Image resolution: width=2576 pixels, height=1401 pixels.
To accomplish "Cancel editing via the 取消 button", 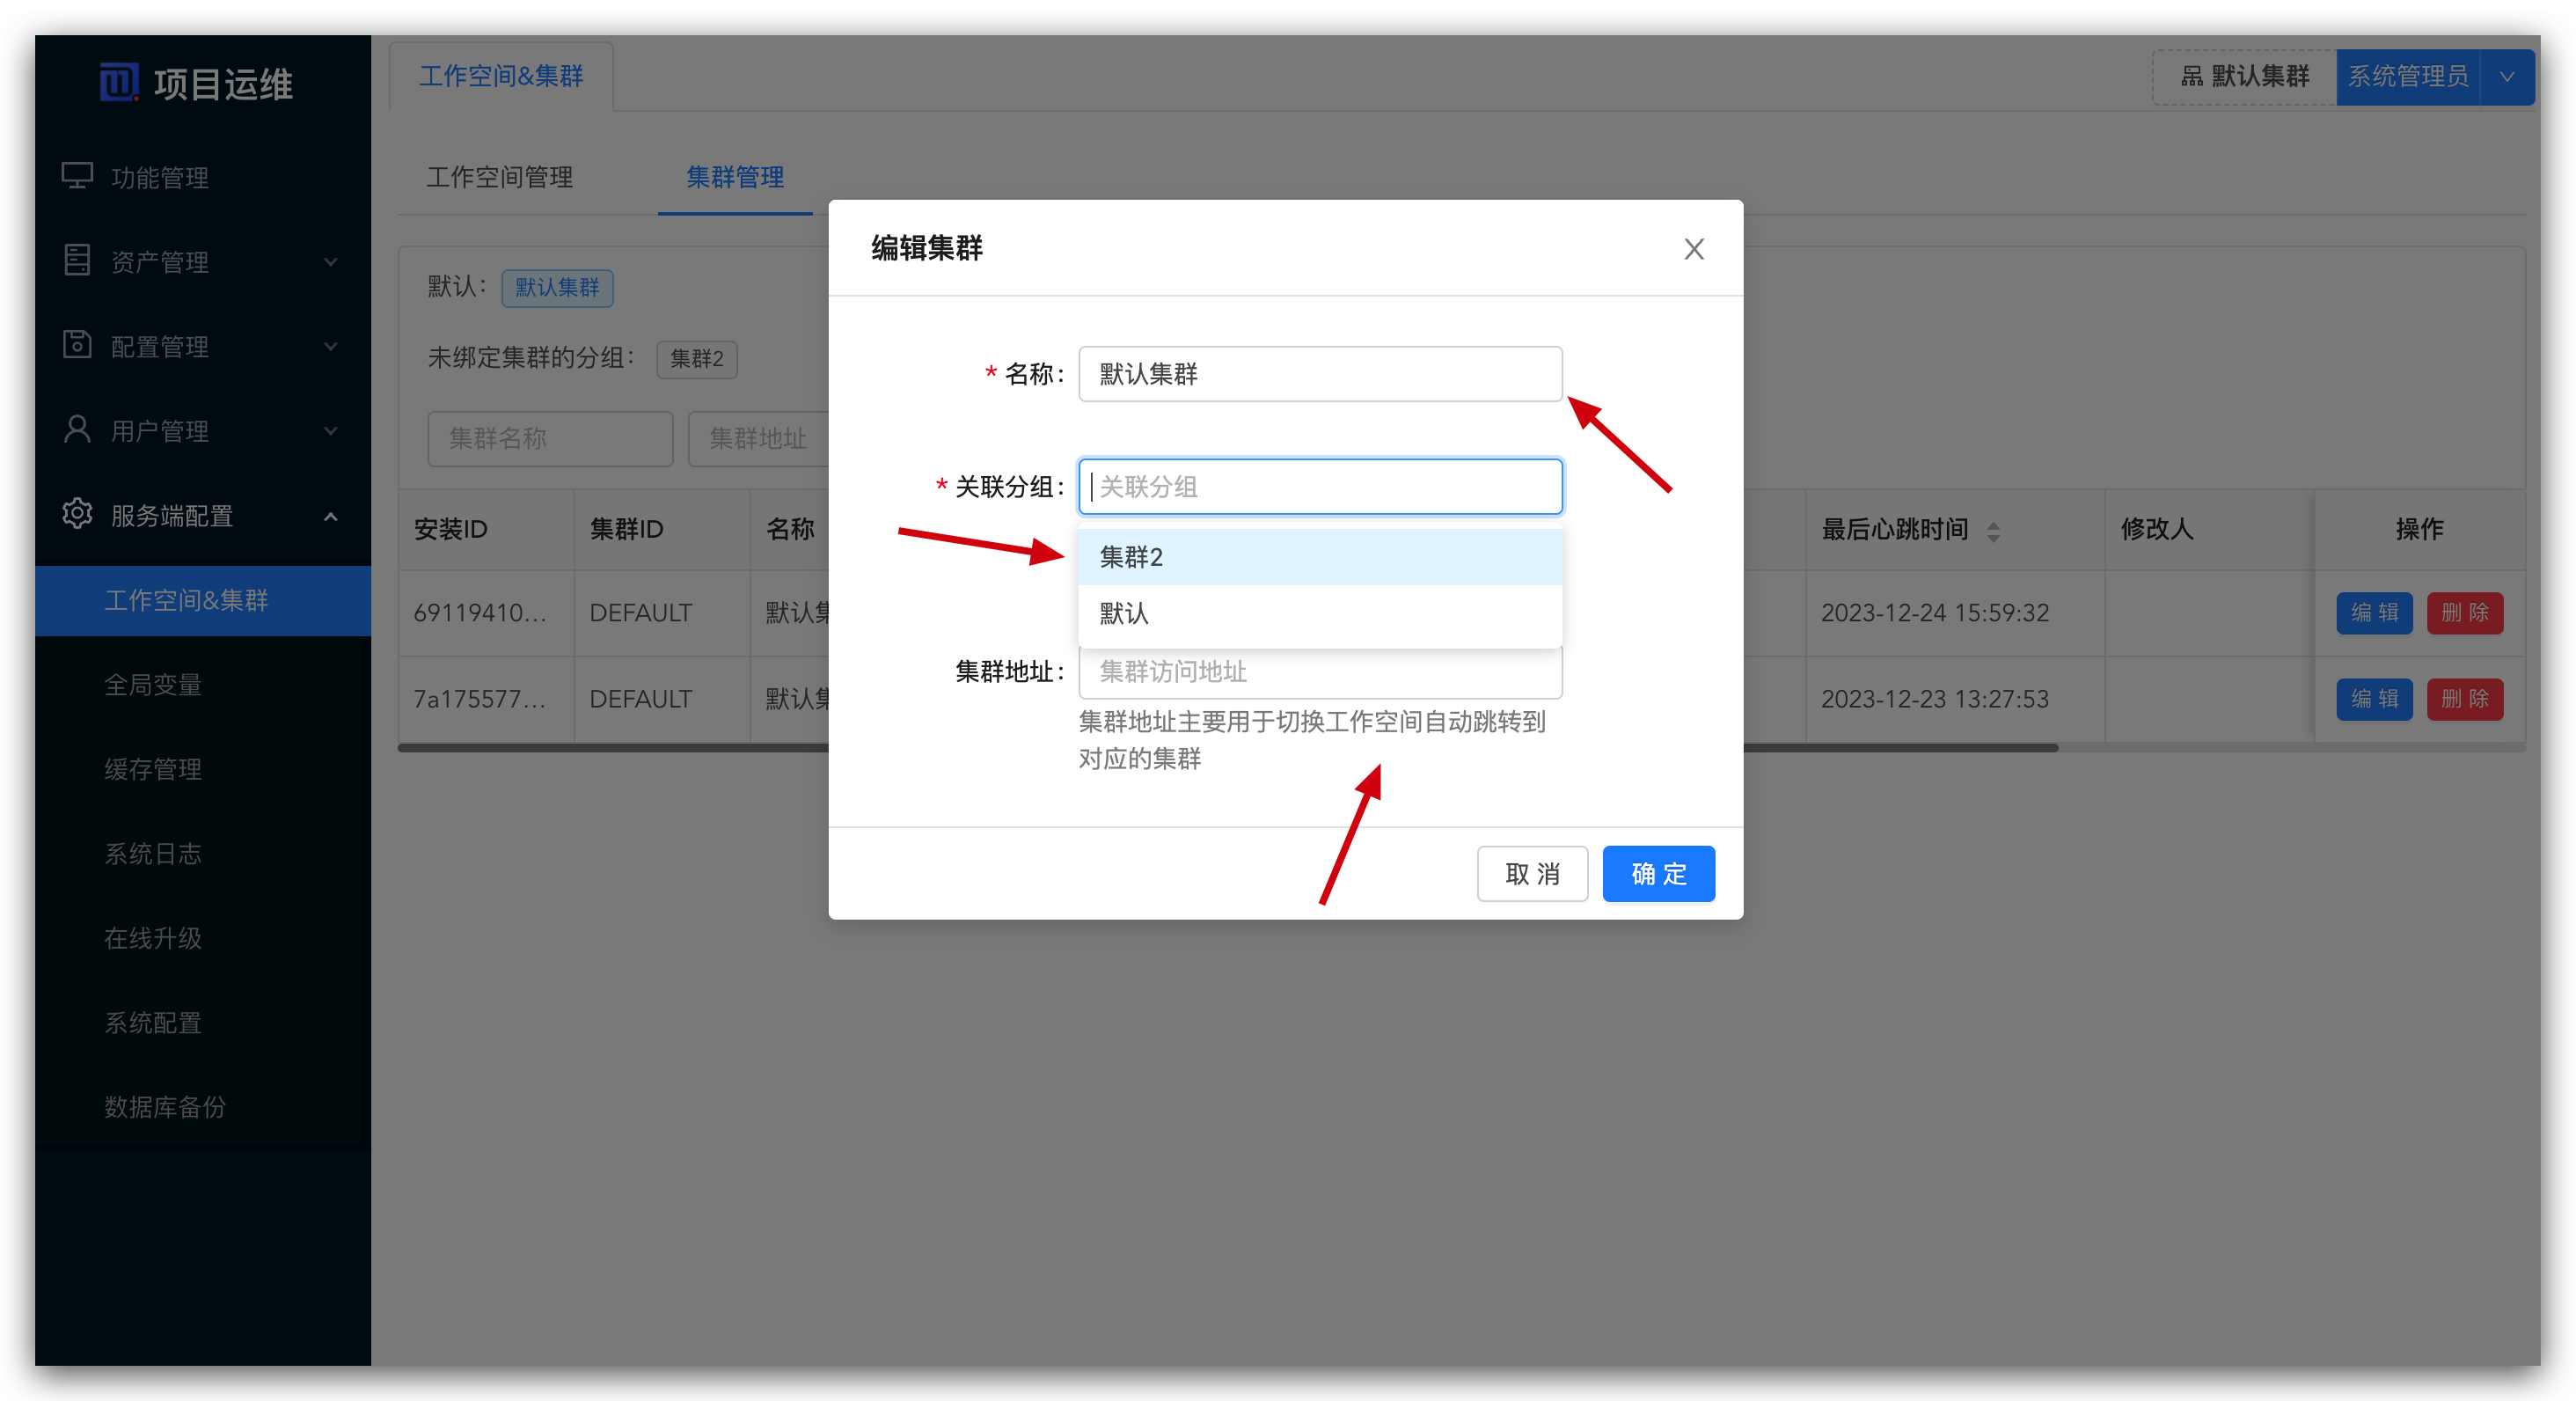I will pos(1532,873).
